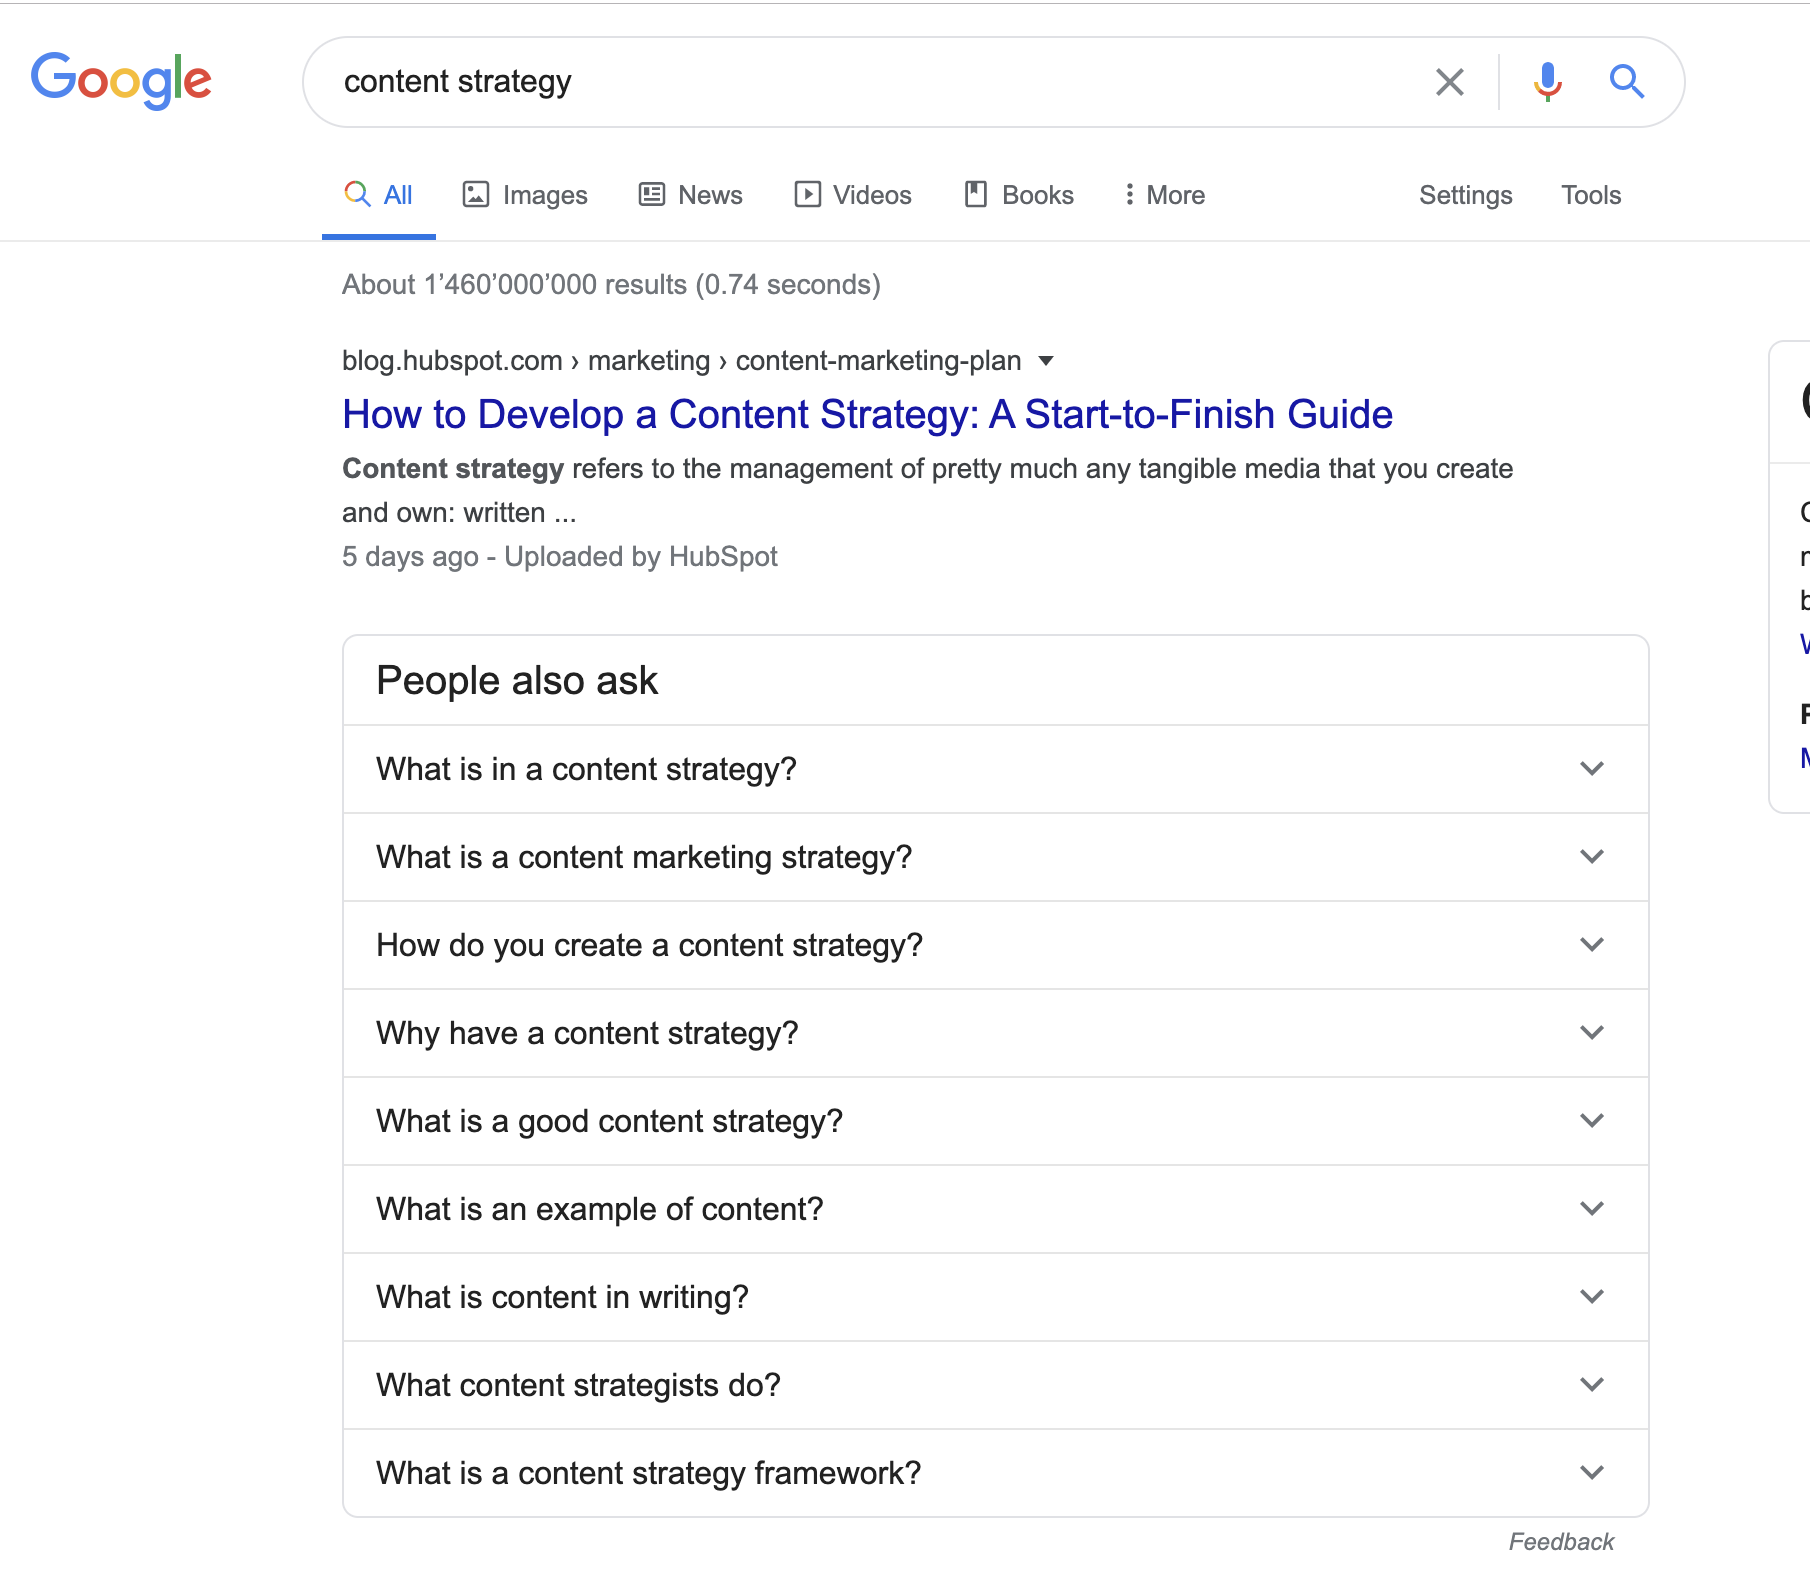Click inside the content strategy search field
Screen dimensions: 1810x1570
pos(870,82)
